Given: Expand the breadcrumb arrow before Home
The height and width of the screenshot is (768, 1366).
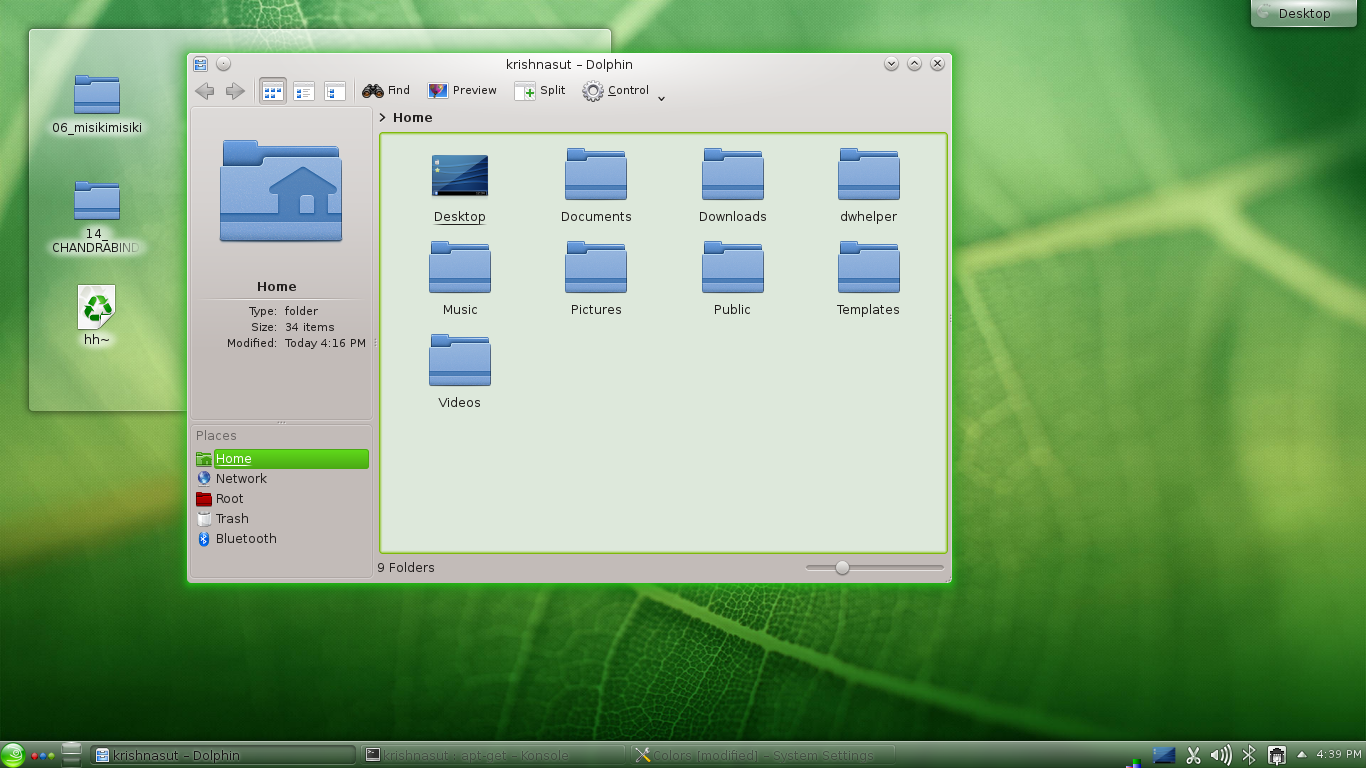Looking at the screenshot, I should [383, 117].
